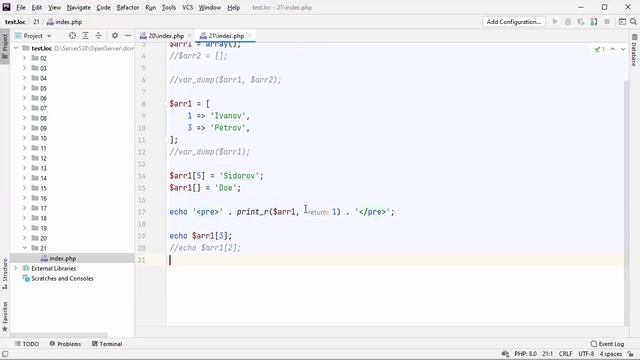Click Collapse All in Project panel
The height and width of the screenshot is (360, 640).
(98, 36)
